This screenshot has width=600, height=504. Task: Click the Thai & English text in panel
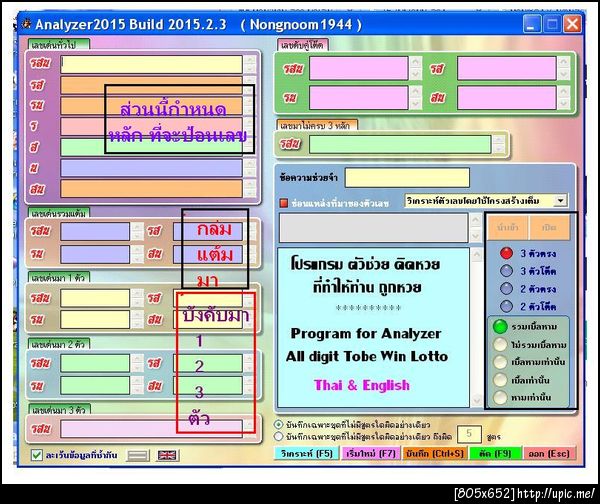coord(362,385)
